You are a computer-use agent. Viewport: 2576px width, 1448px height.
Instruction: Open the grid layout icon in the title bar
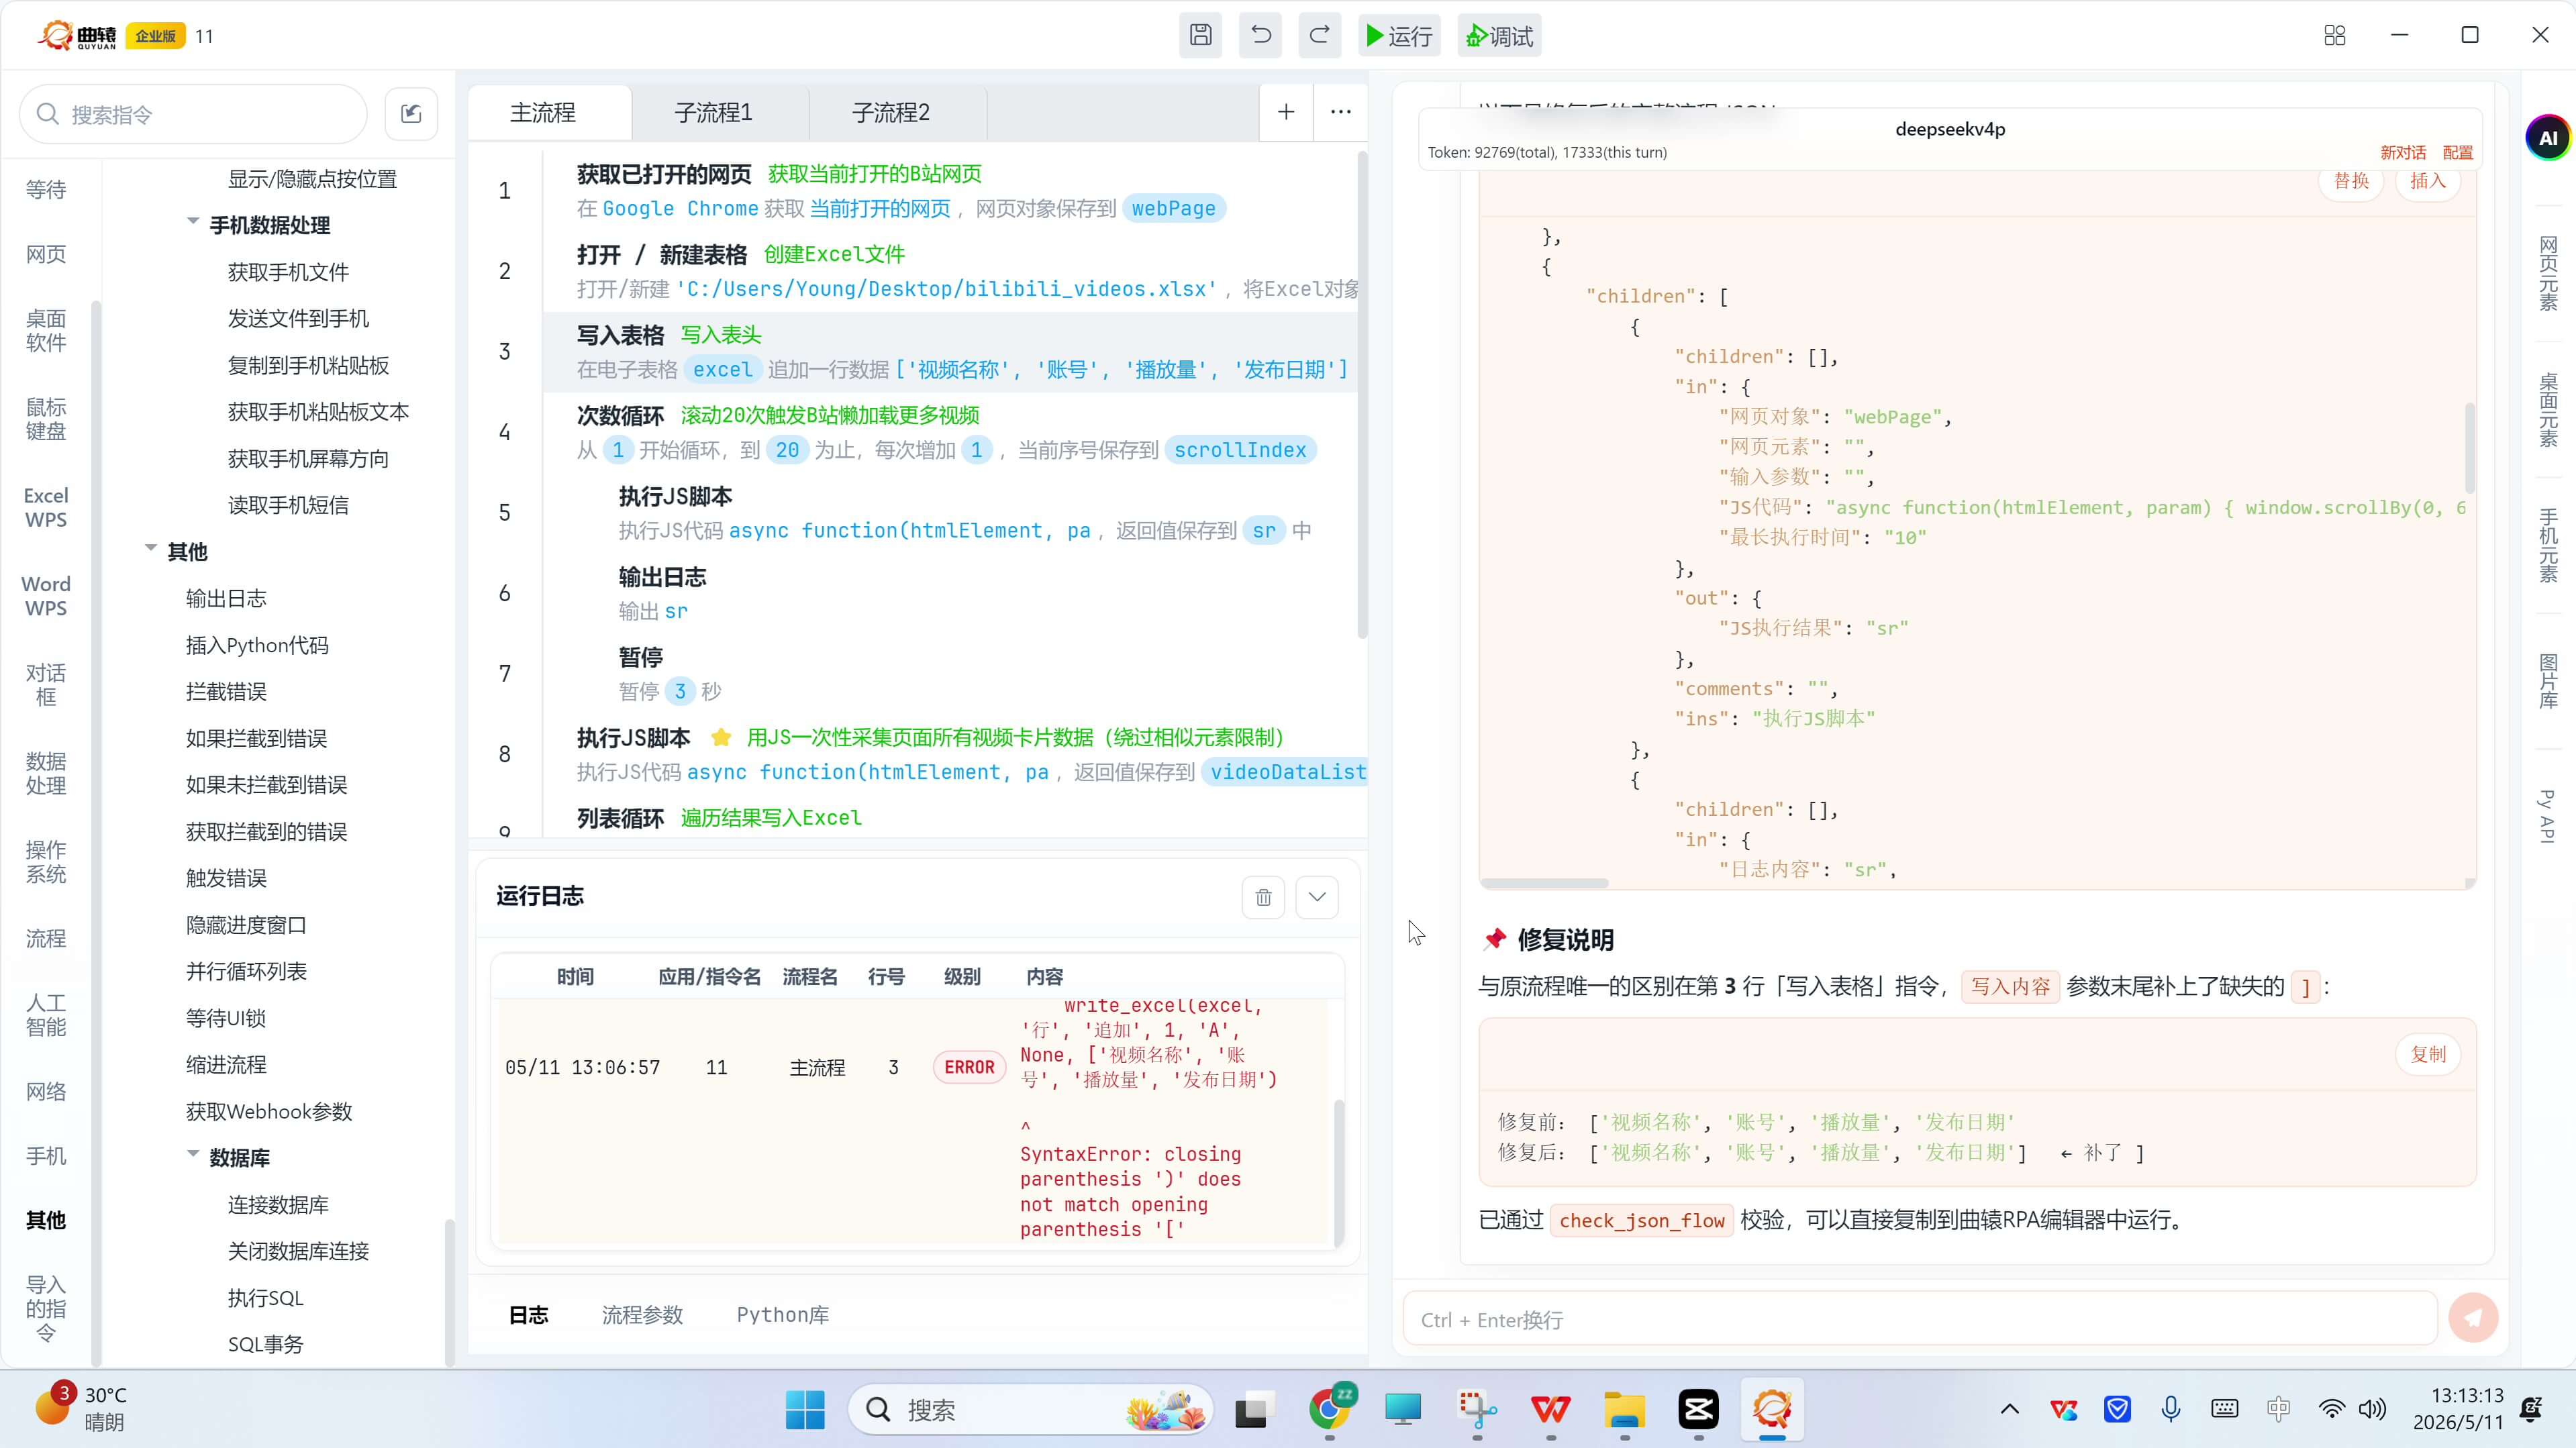click(x=2335, y=36)
